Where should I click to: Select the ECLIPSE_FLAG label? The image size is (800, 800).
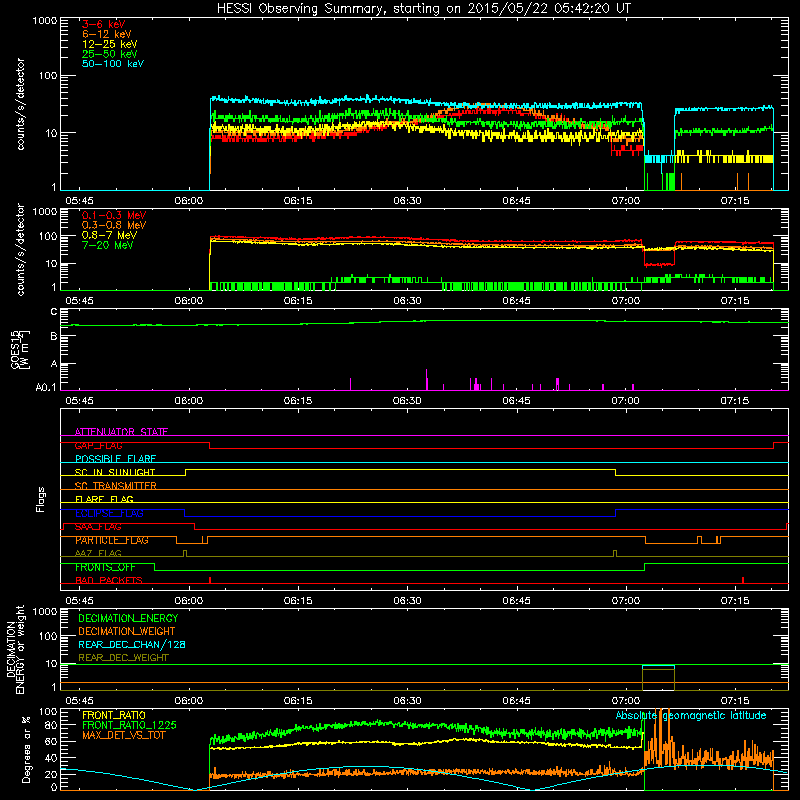click(109, 513)
